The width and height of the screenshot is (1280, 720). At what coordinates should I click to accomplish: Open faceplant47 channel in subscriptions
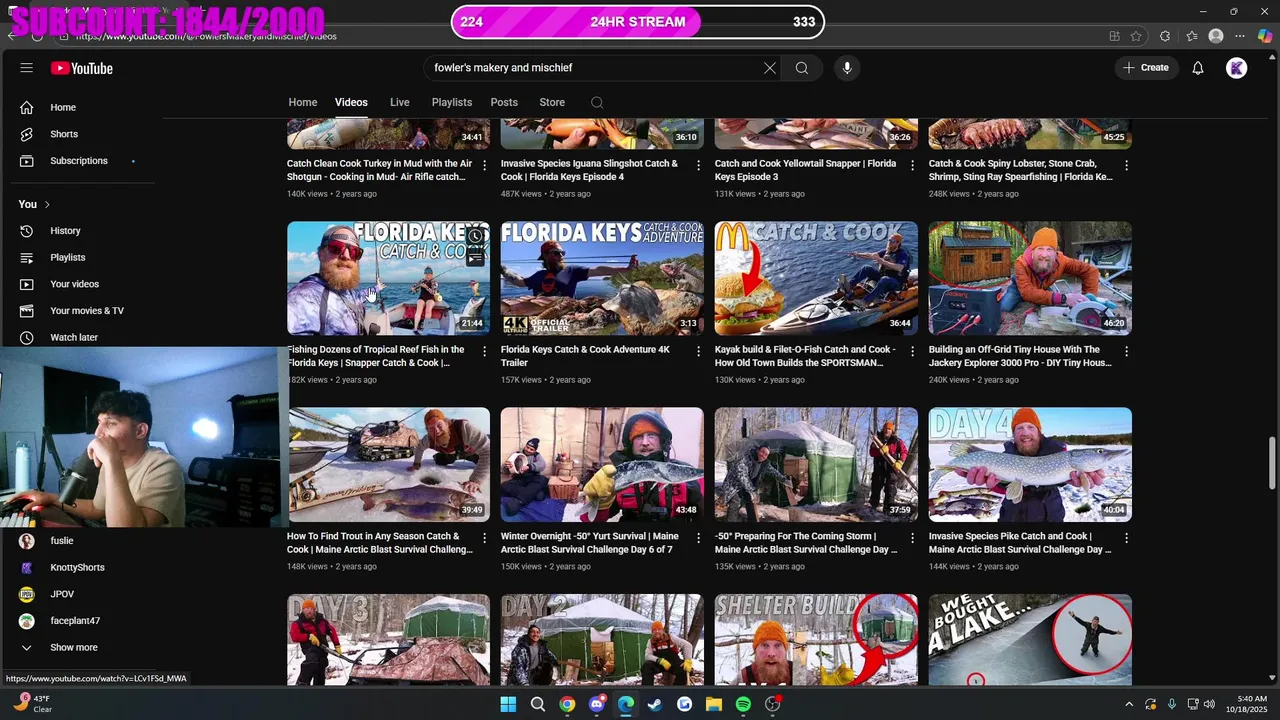pos(75,621)
